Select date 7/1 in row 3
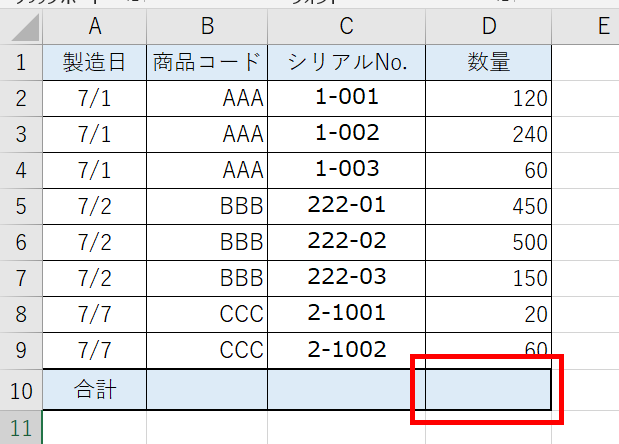This screenshot has height=444, width=619. click(94, 134)
